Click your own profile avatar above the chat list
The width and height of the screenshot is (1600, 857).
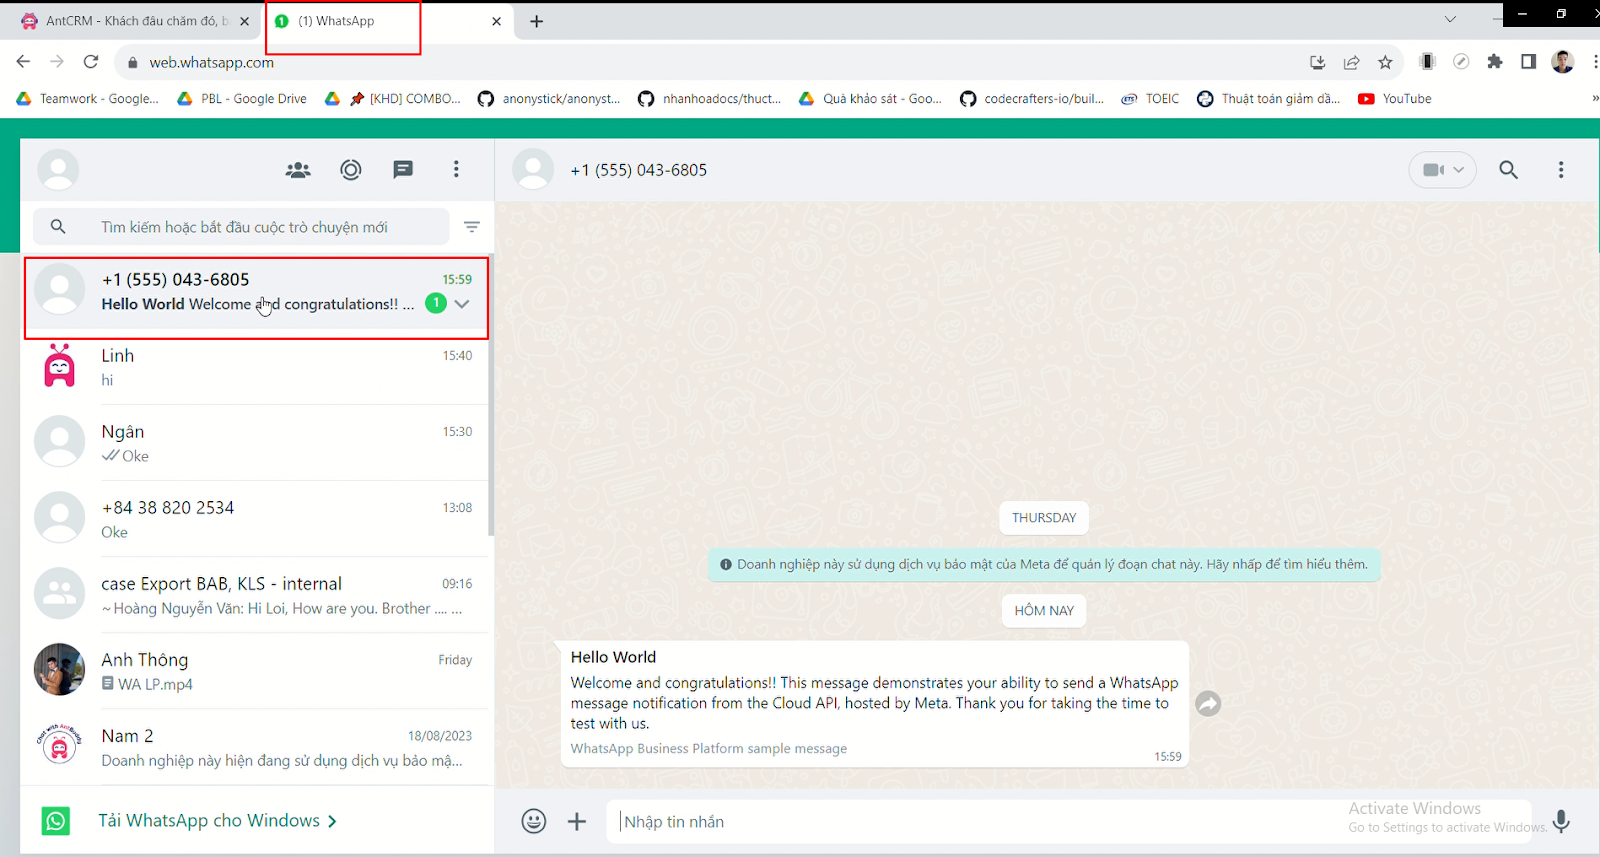click(58, 170)
